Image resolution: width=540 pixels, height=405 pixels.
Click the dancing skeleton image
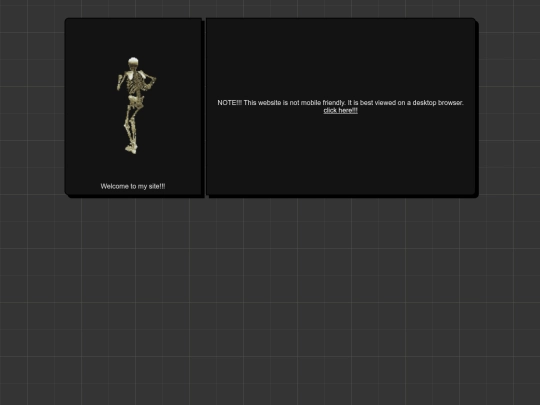tap(136, 105)
